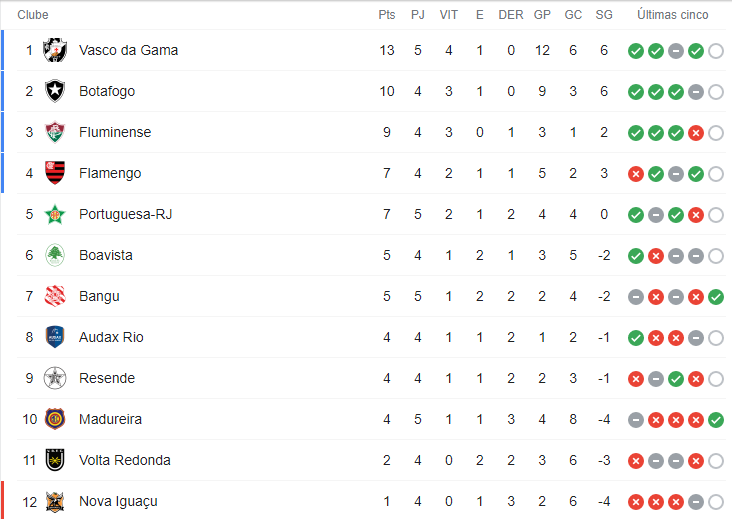Click the Portuguesa-RJ green star crest
The width and height of the screenshot is (732, 519).
(x=55, y=214)
